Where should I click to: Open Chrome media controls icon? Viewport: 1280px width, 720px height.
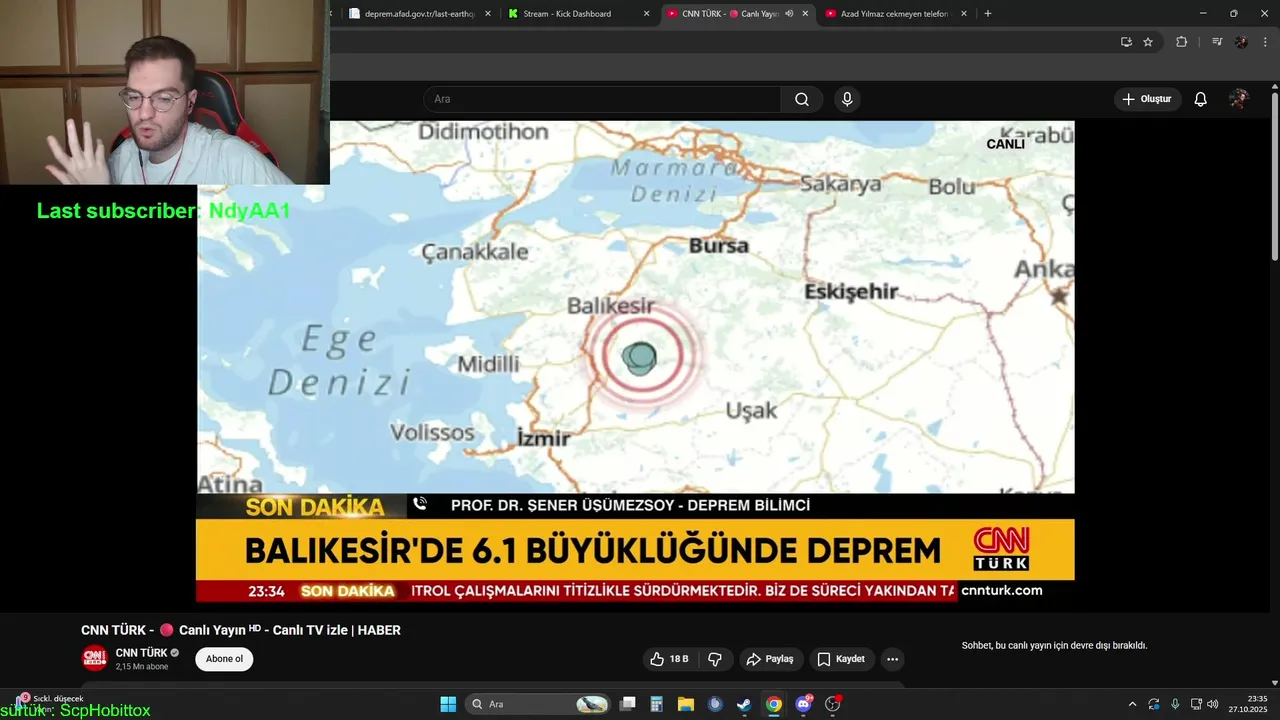coord(1217,42)
